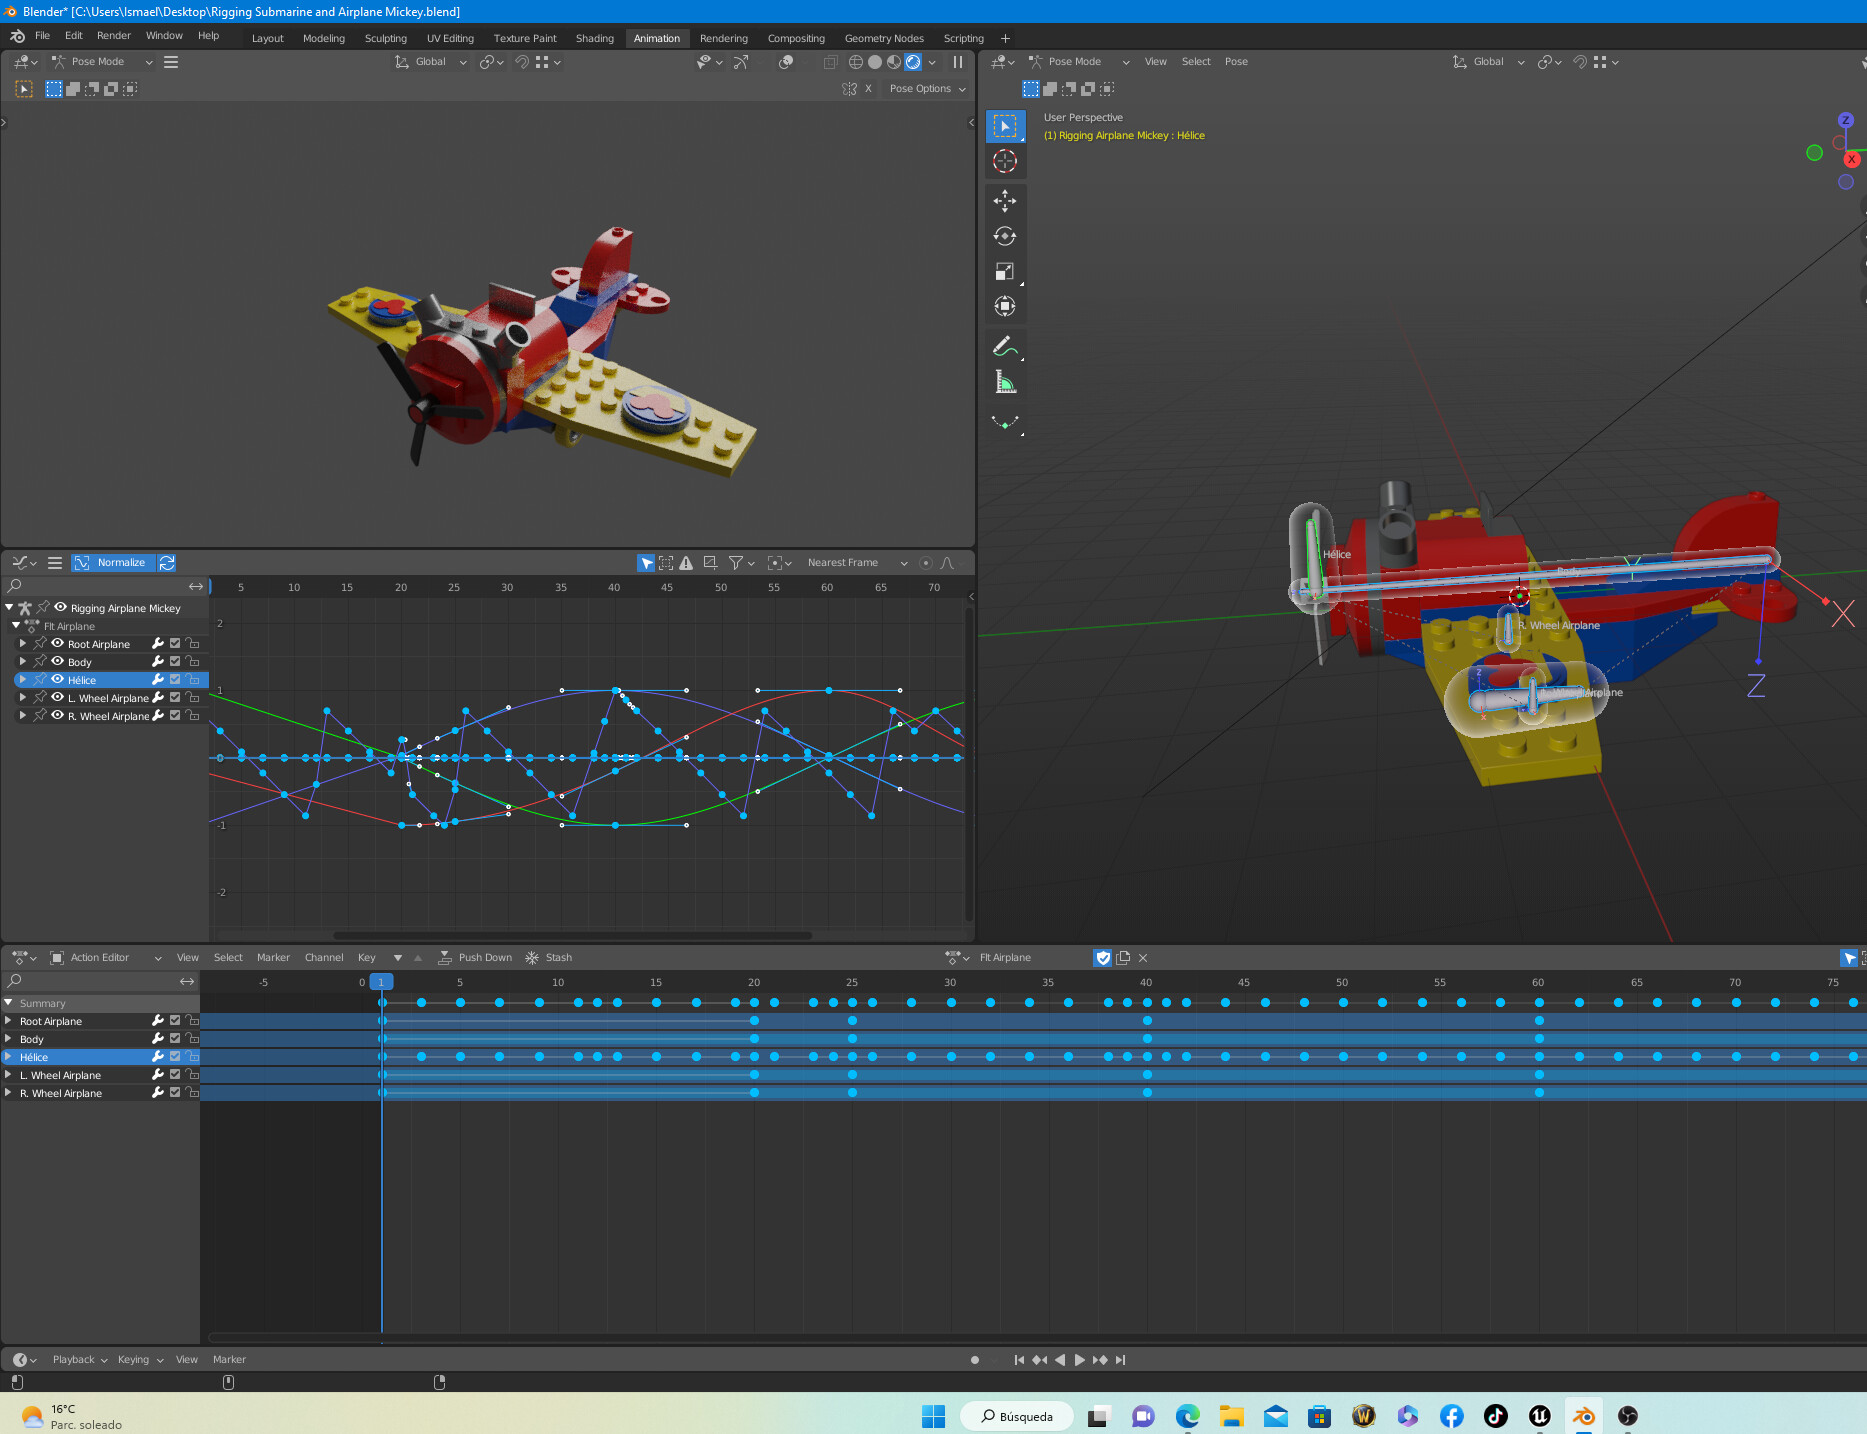The image size is (1867, 1434).
Task: Switch to the Shading workspace tab
Action: pos(594,38)
